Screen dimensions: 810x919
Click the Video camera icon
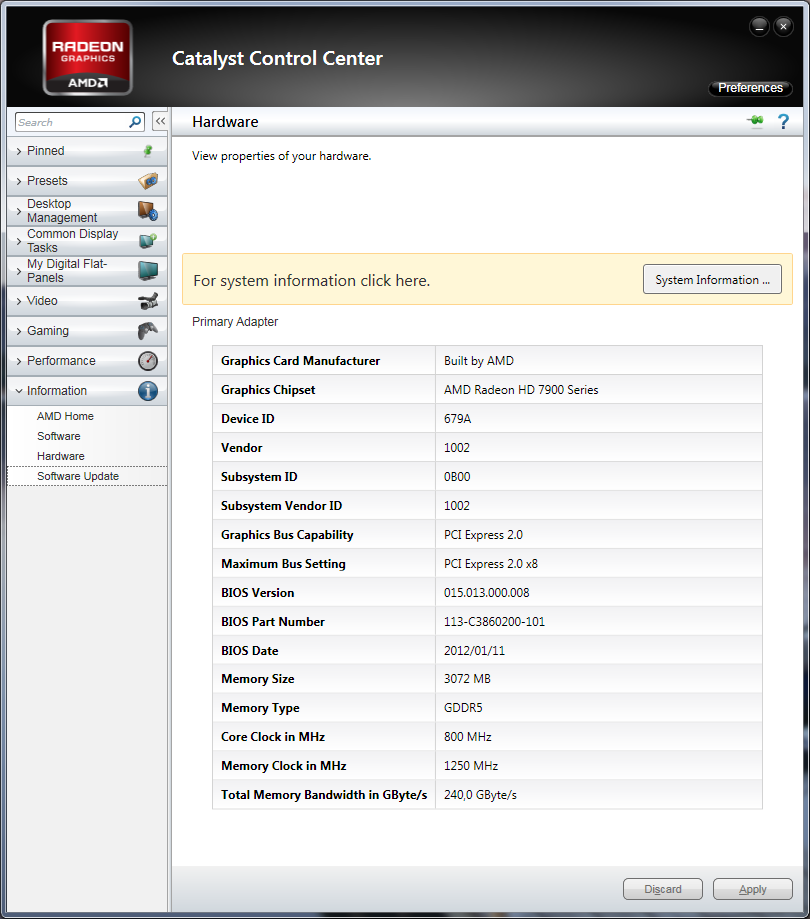click(x=148, y=301)
